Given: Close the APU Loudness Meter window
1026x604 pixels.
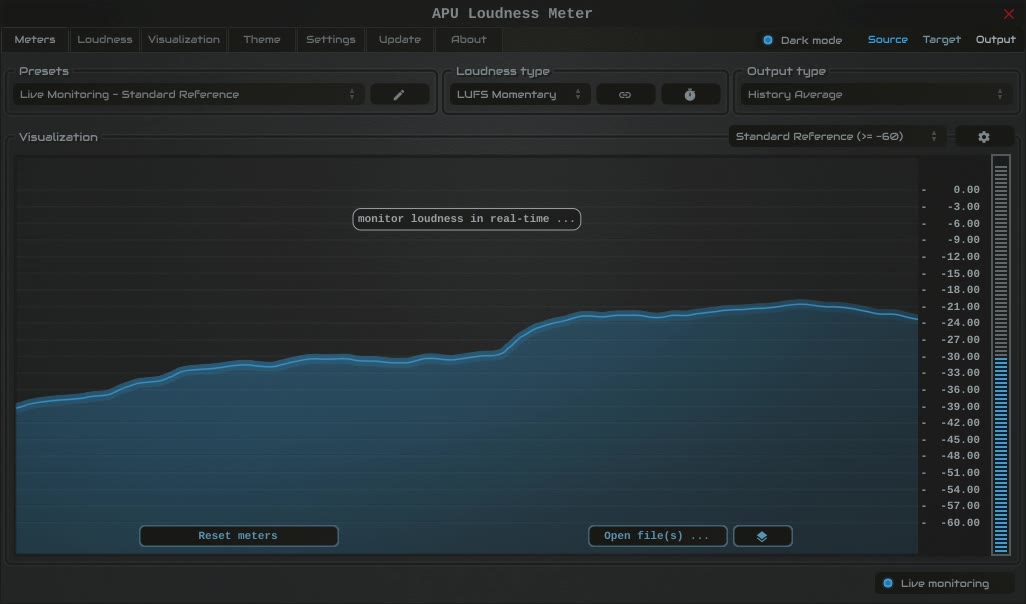Looking at the screenshot, I should pyautogui.click(x=1008, y=14).
